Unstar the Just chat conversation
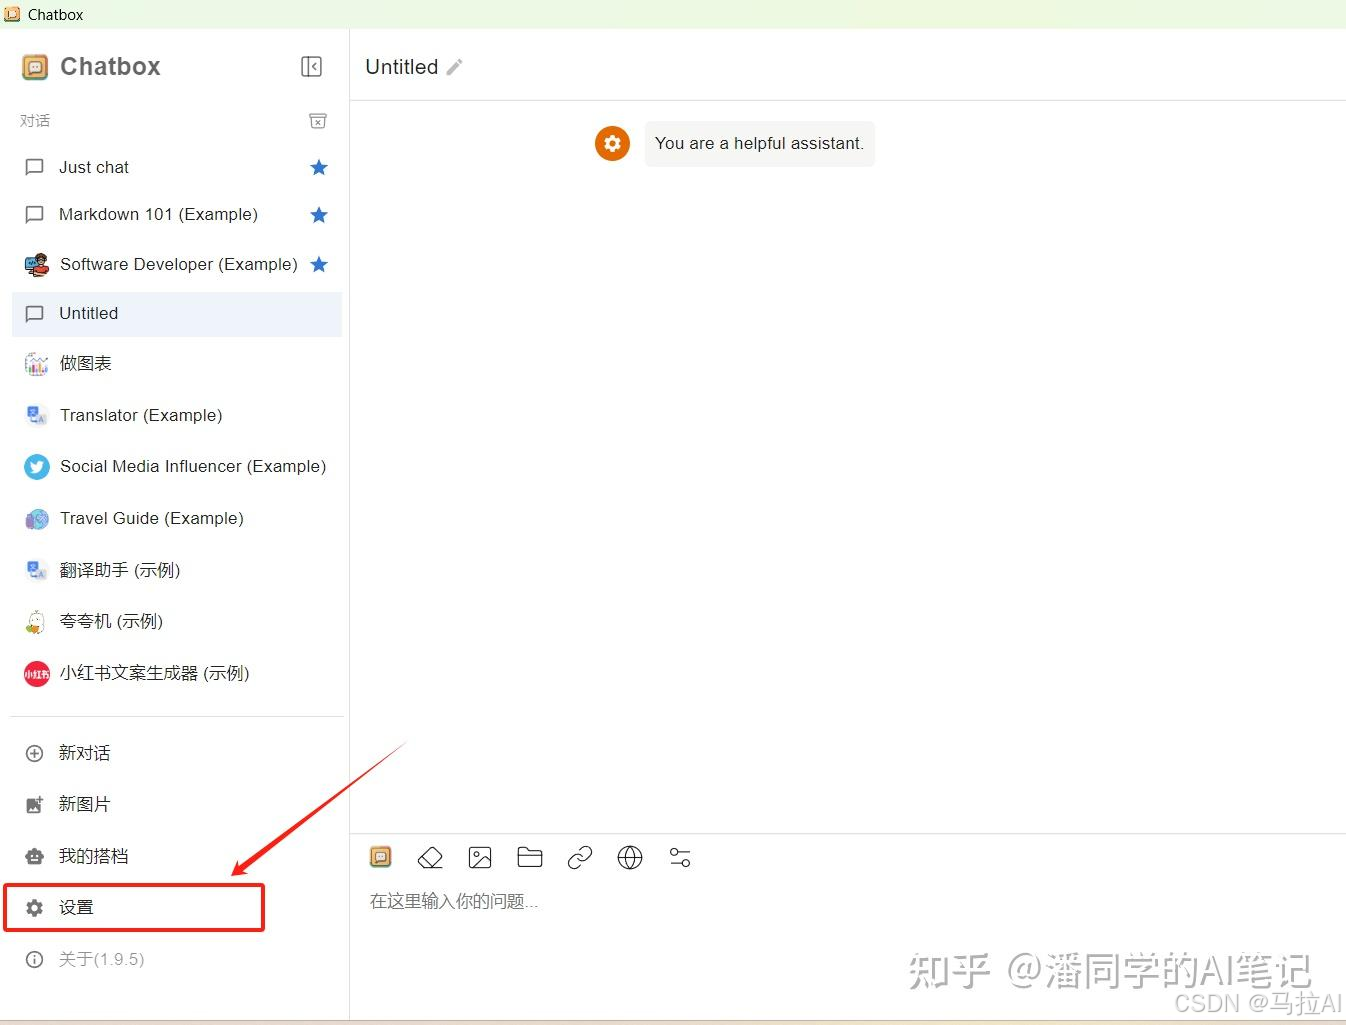The image size is (1346, 1025). click(x=319, y=167)
